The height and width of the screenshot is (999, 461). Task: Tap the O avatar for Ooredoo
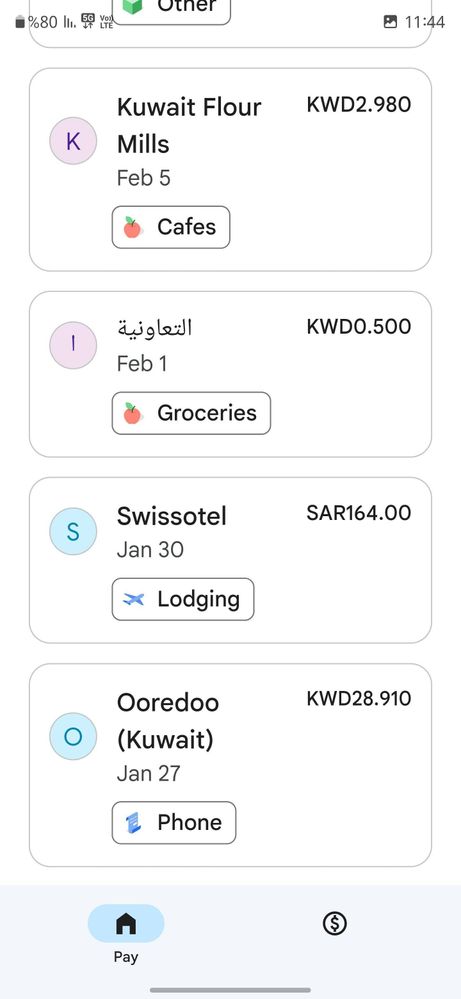pyautogui.click(x=73, y=737)
